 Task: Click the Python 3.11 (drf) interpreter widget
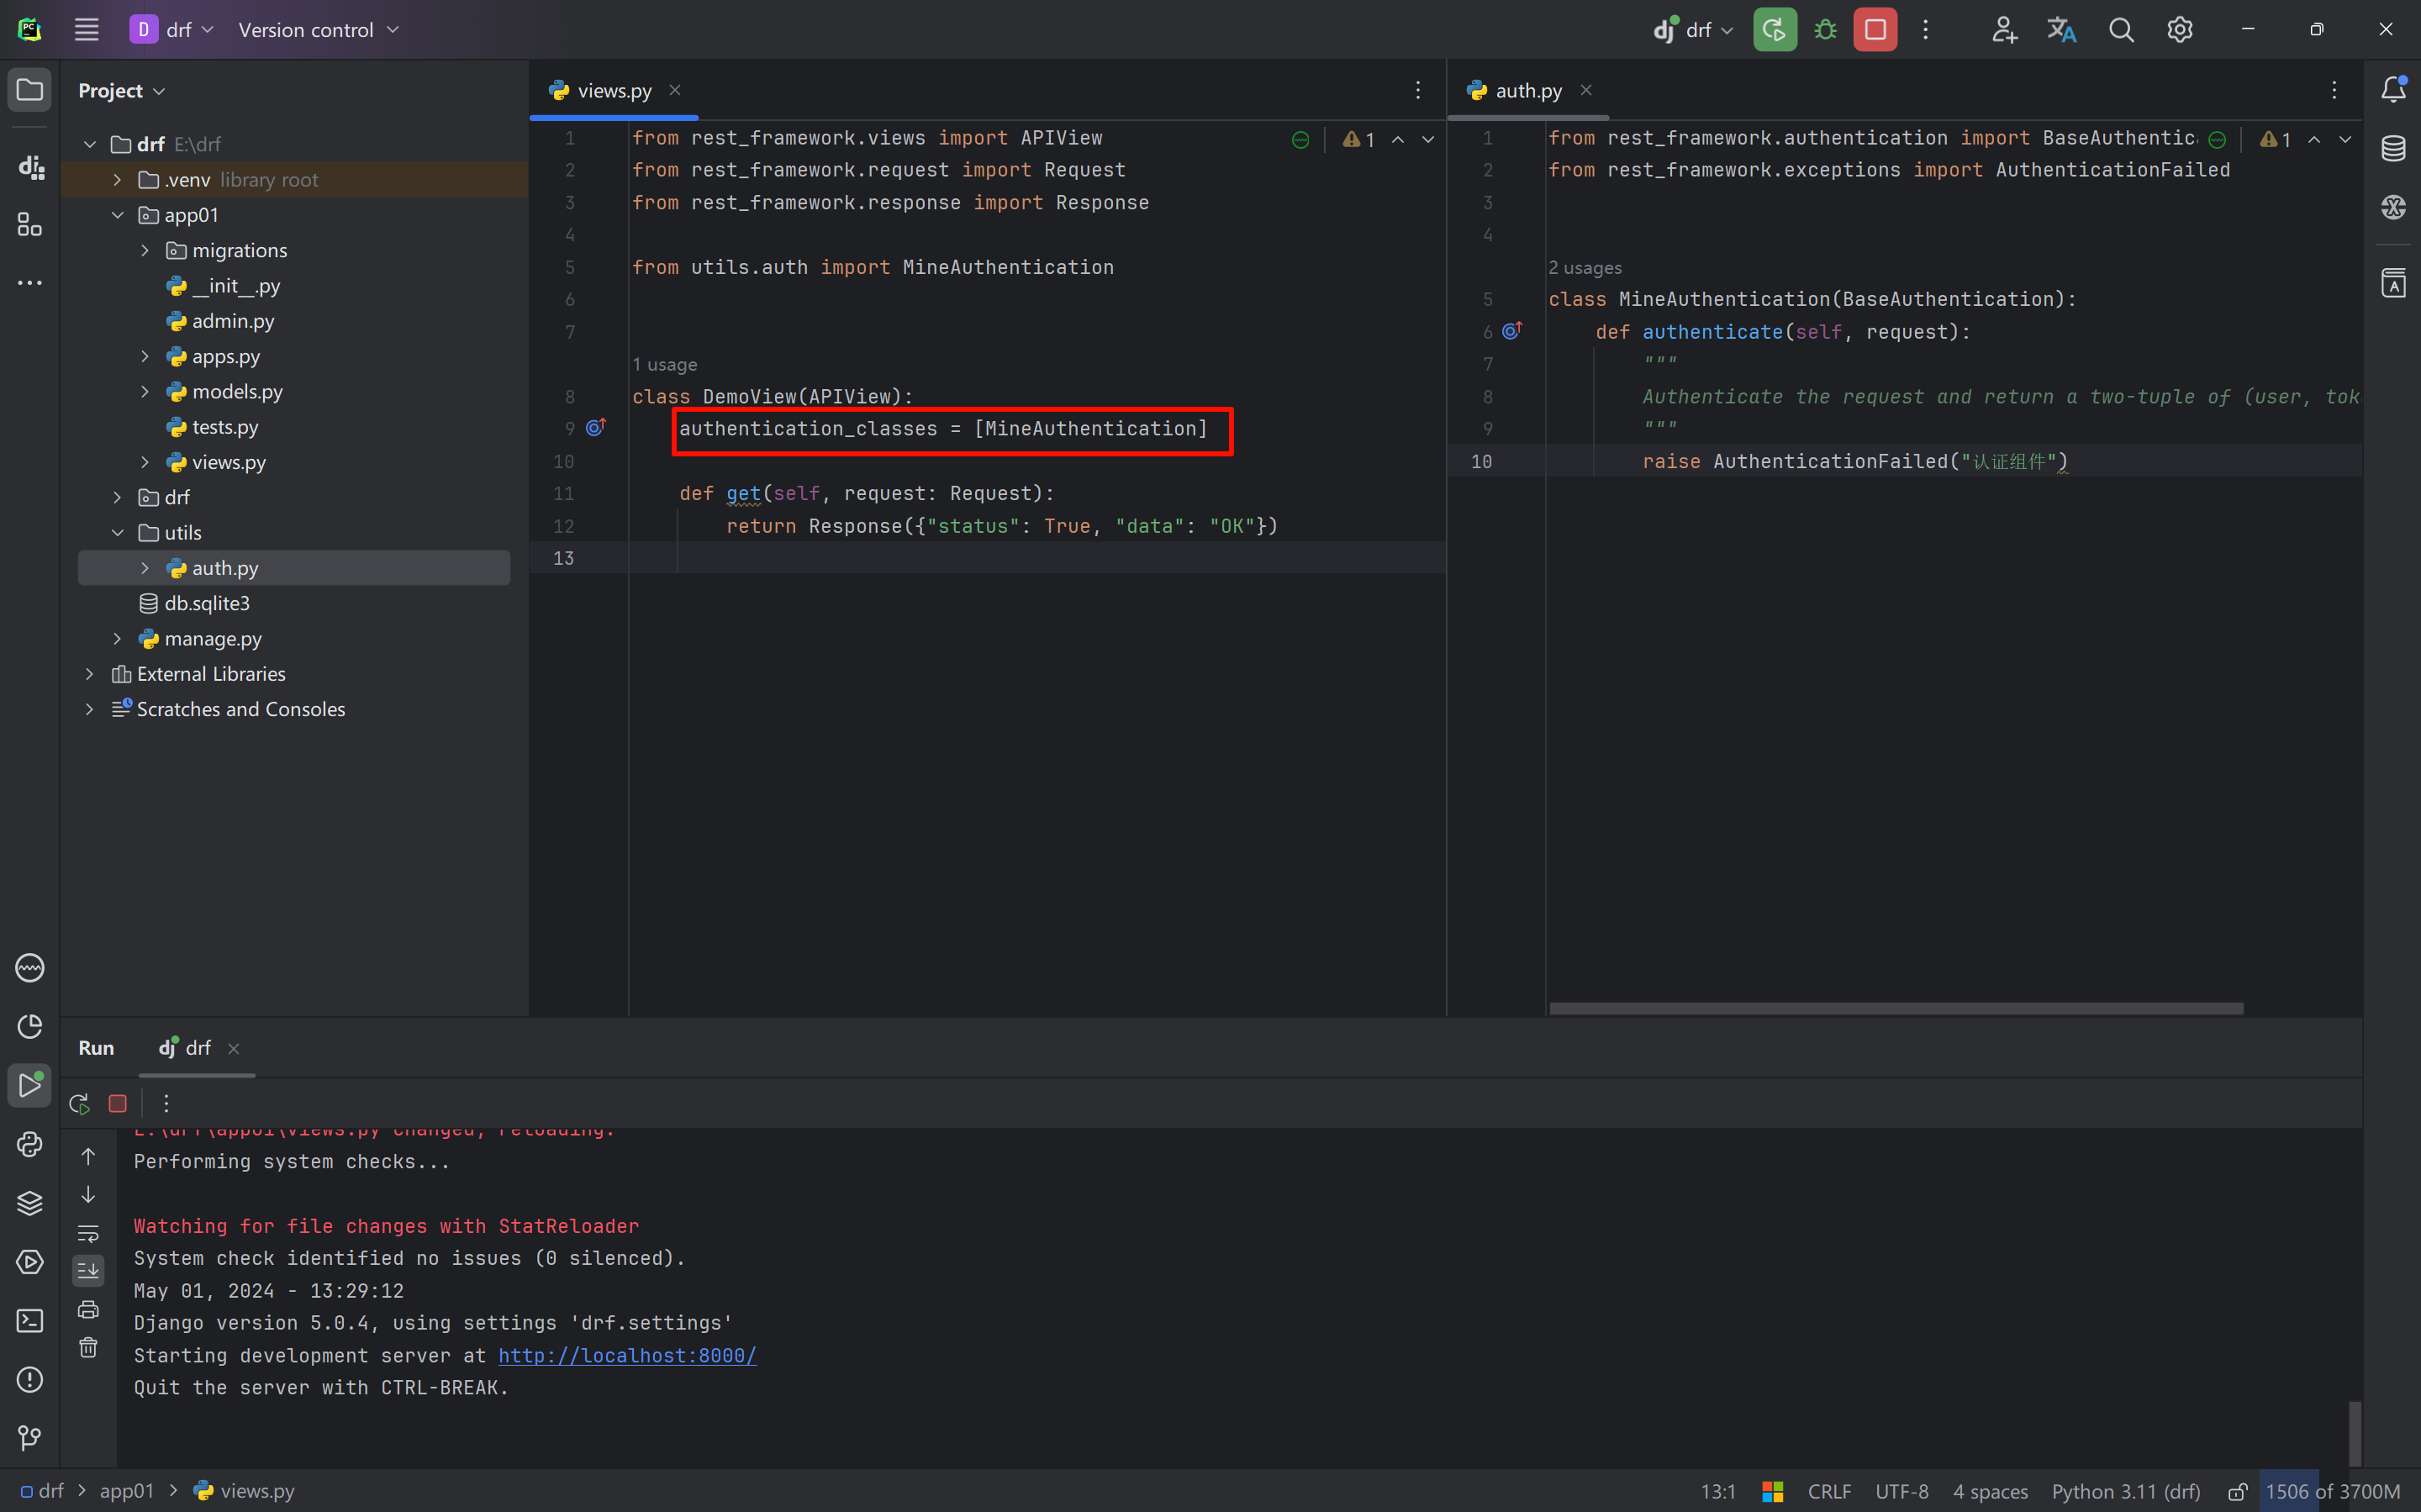2126,1491
